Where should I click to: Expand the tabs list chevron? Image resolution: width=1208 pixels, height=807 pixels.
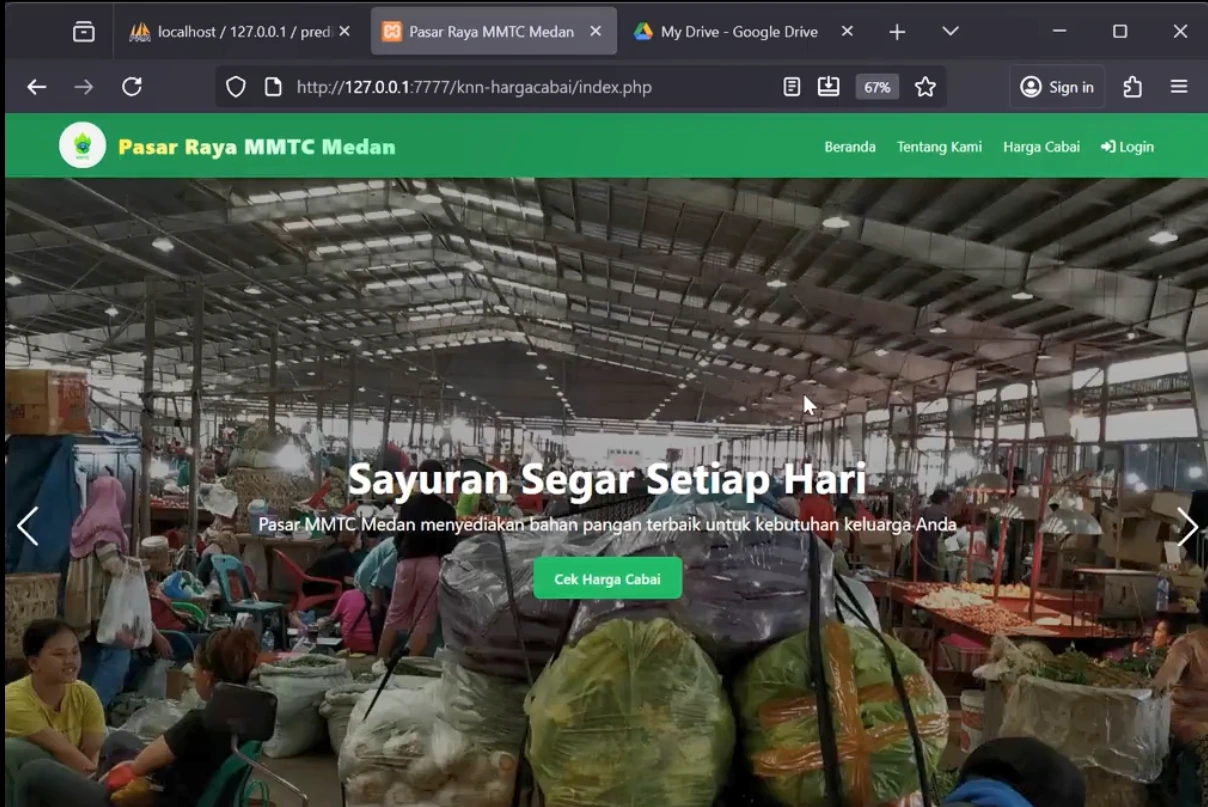click(x=948, y=31)
